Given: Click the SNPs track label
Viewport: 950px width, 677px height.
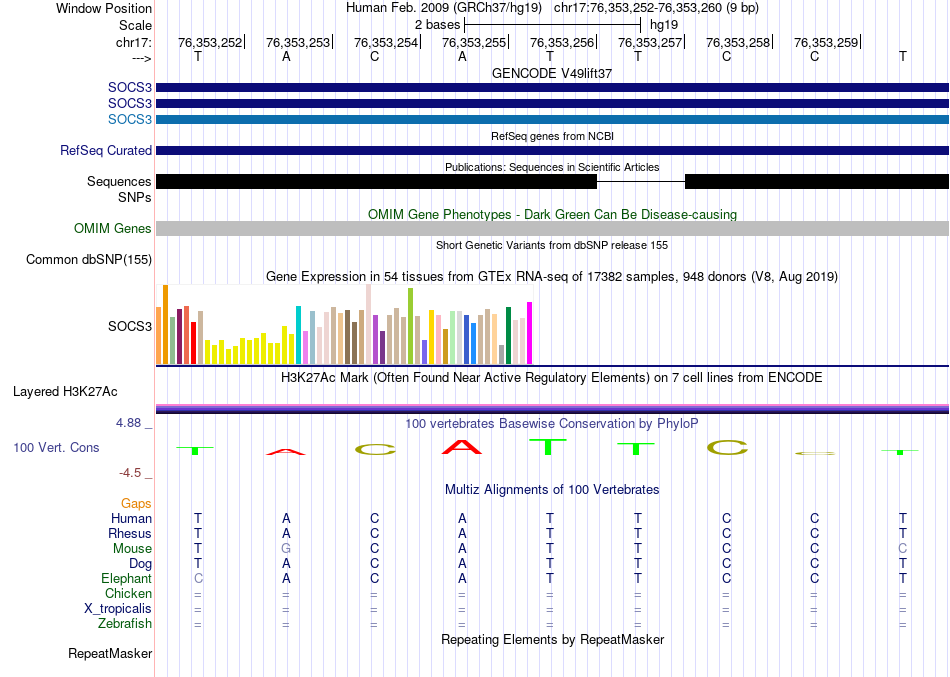Looking at the screenshot, I should point(135,198).
